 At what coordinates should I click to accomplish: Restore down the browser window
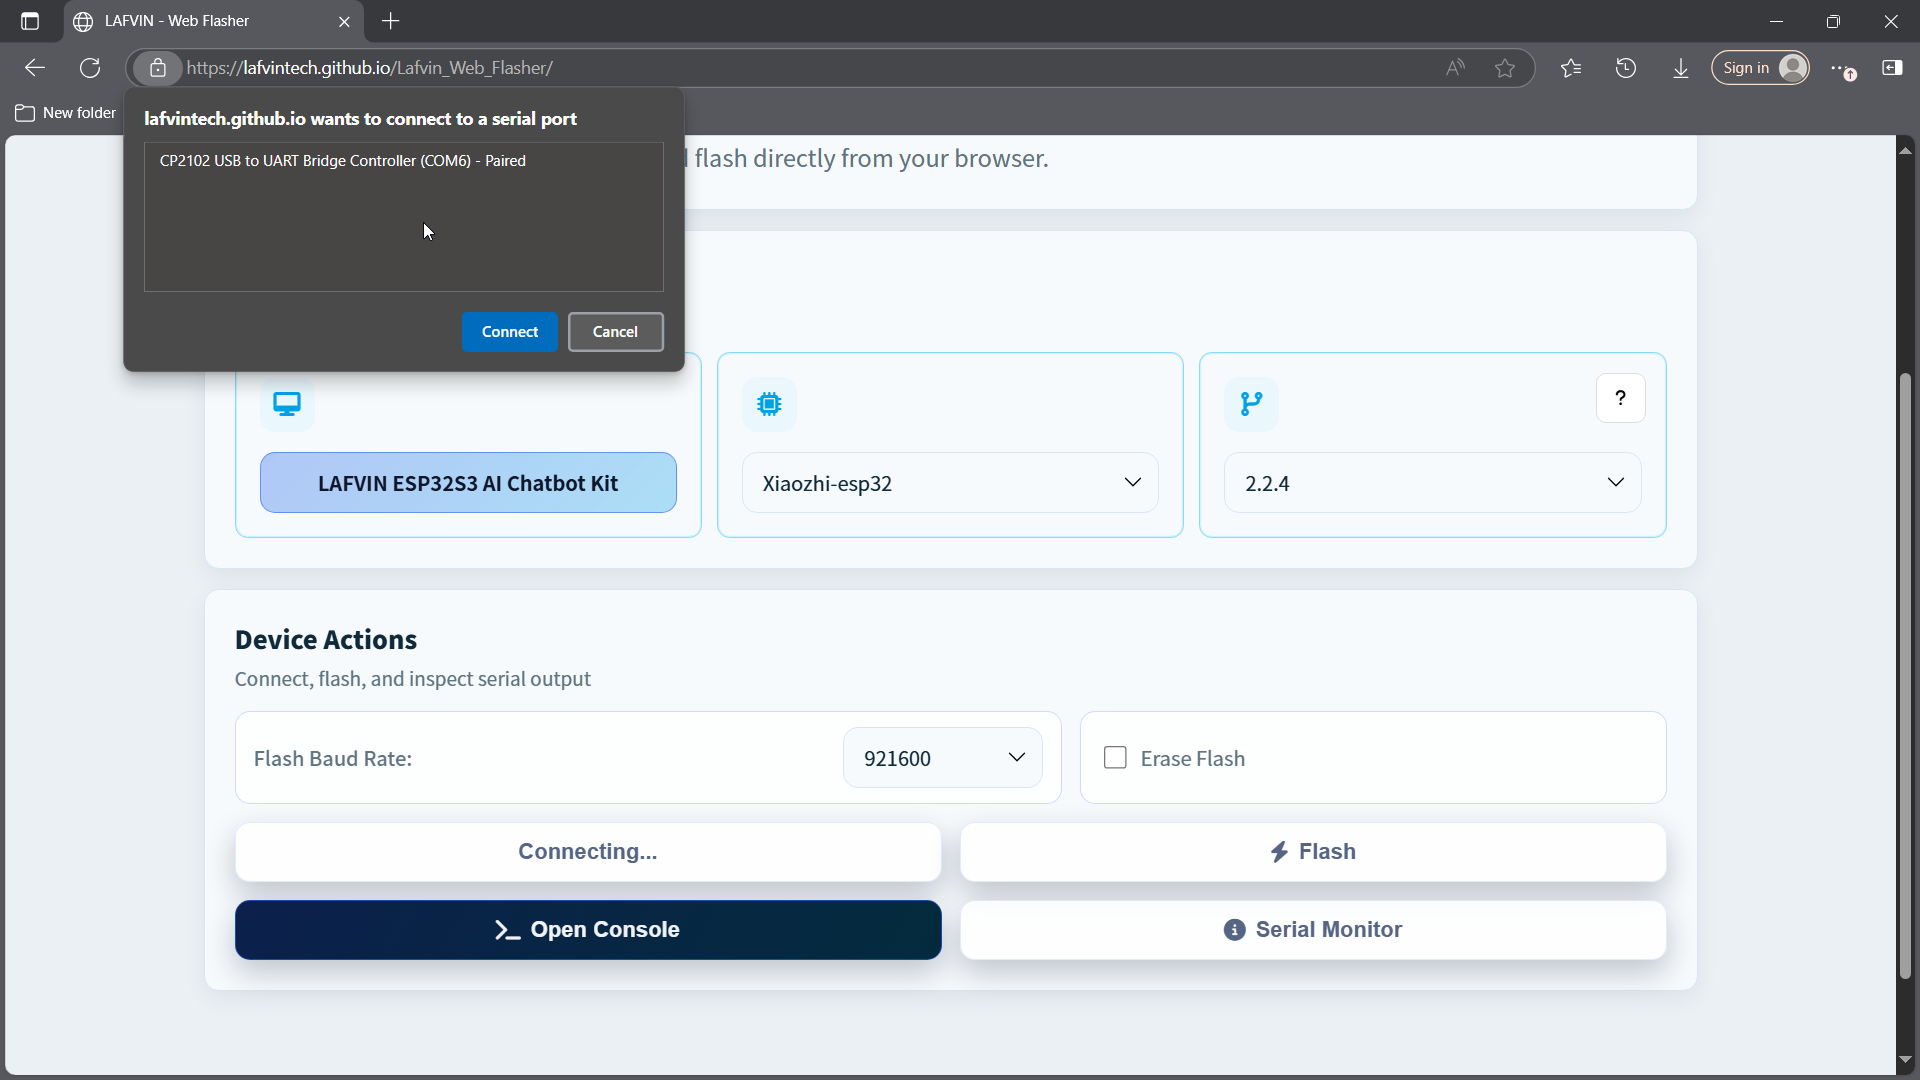point(1833,21)
